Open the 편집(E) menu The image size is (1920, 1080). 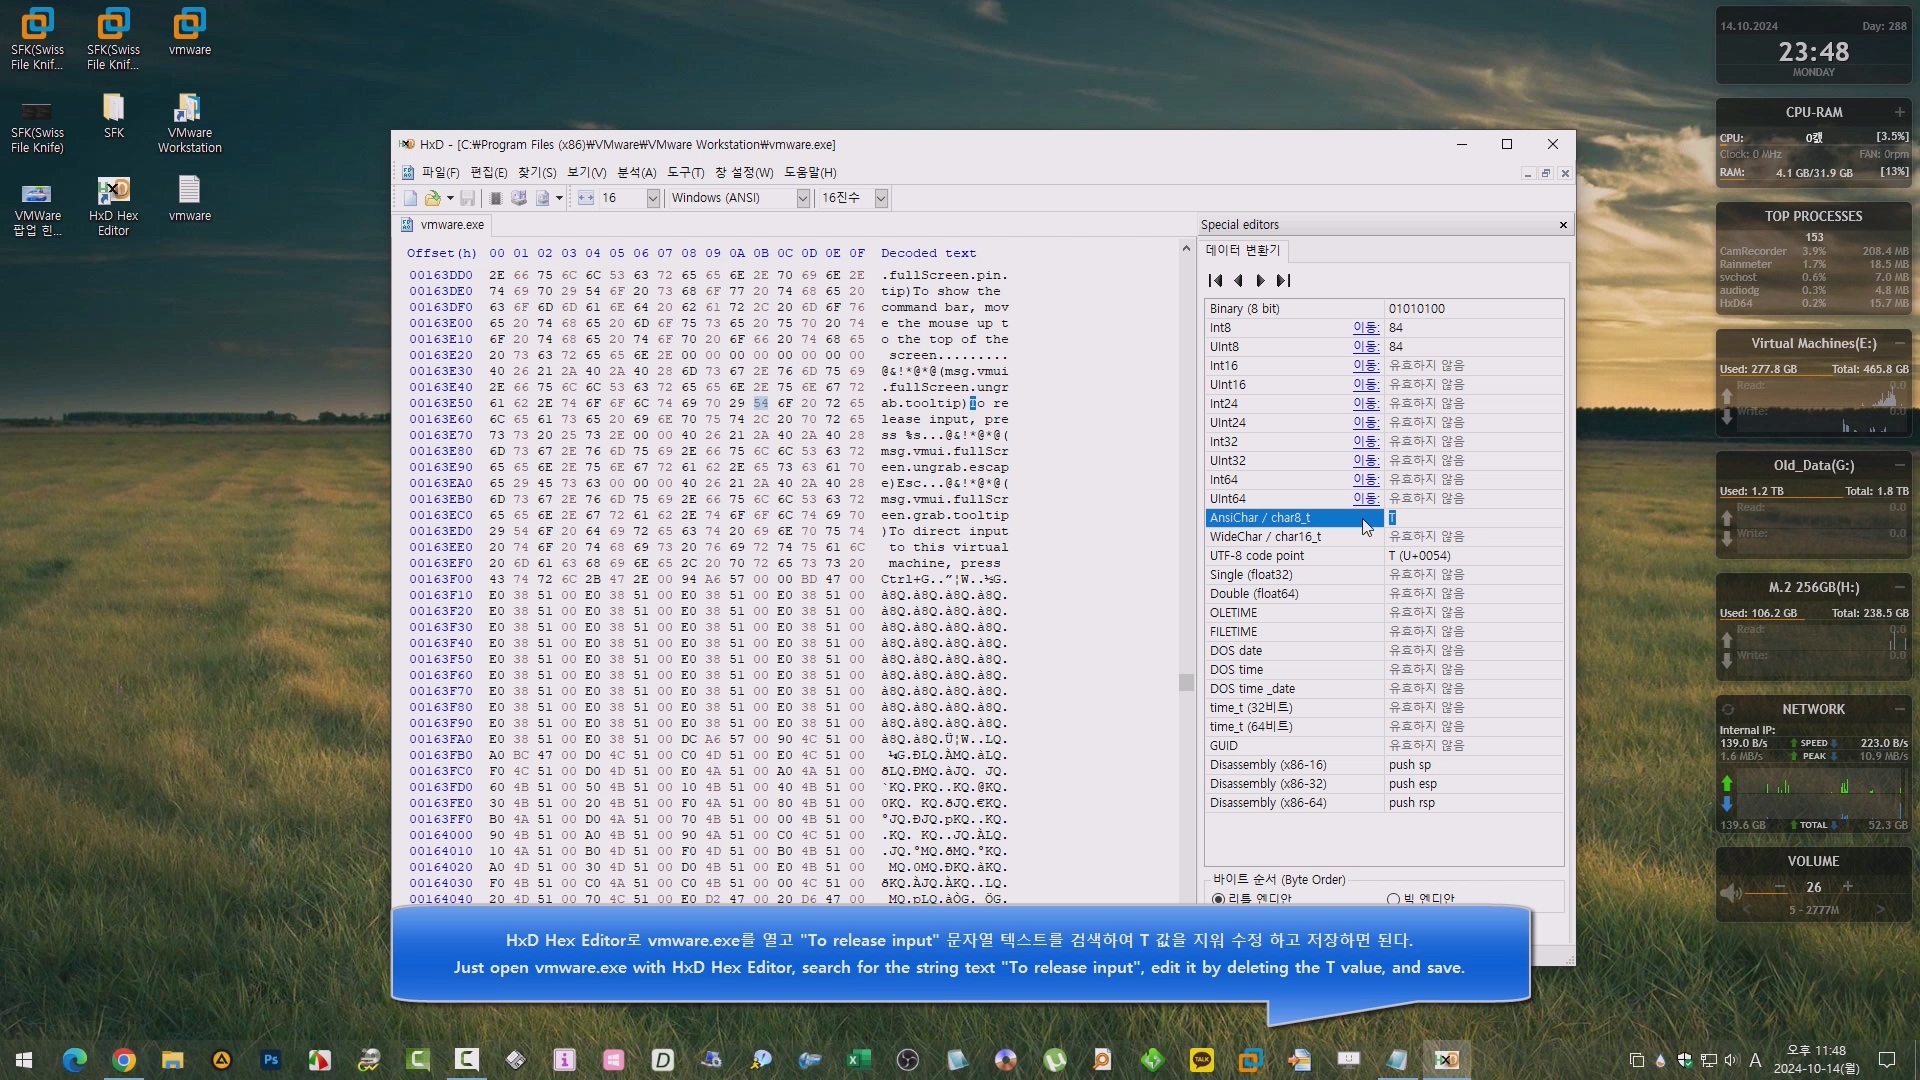pyautogui.click(x=489, y=172)
